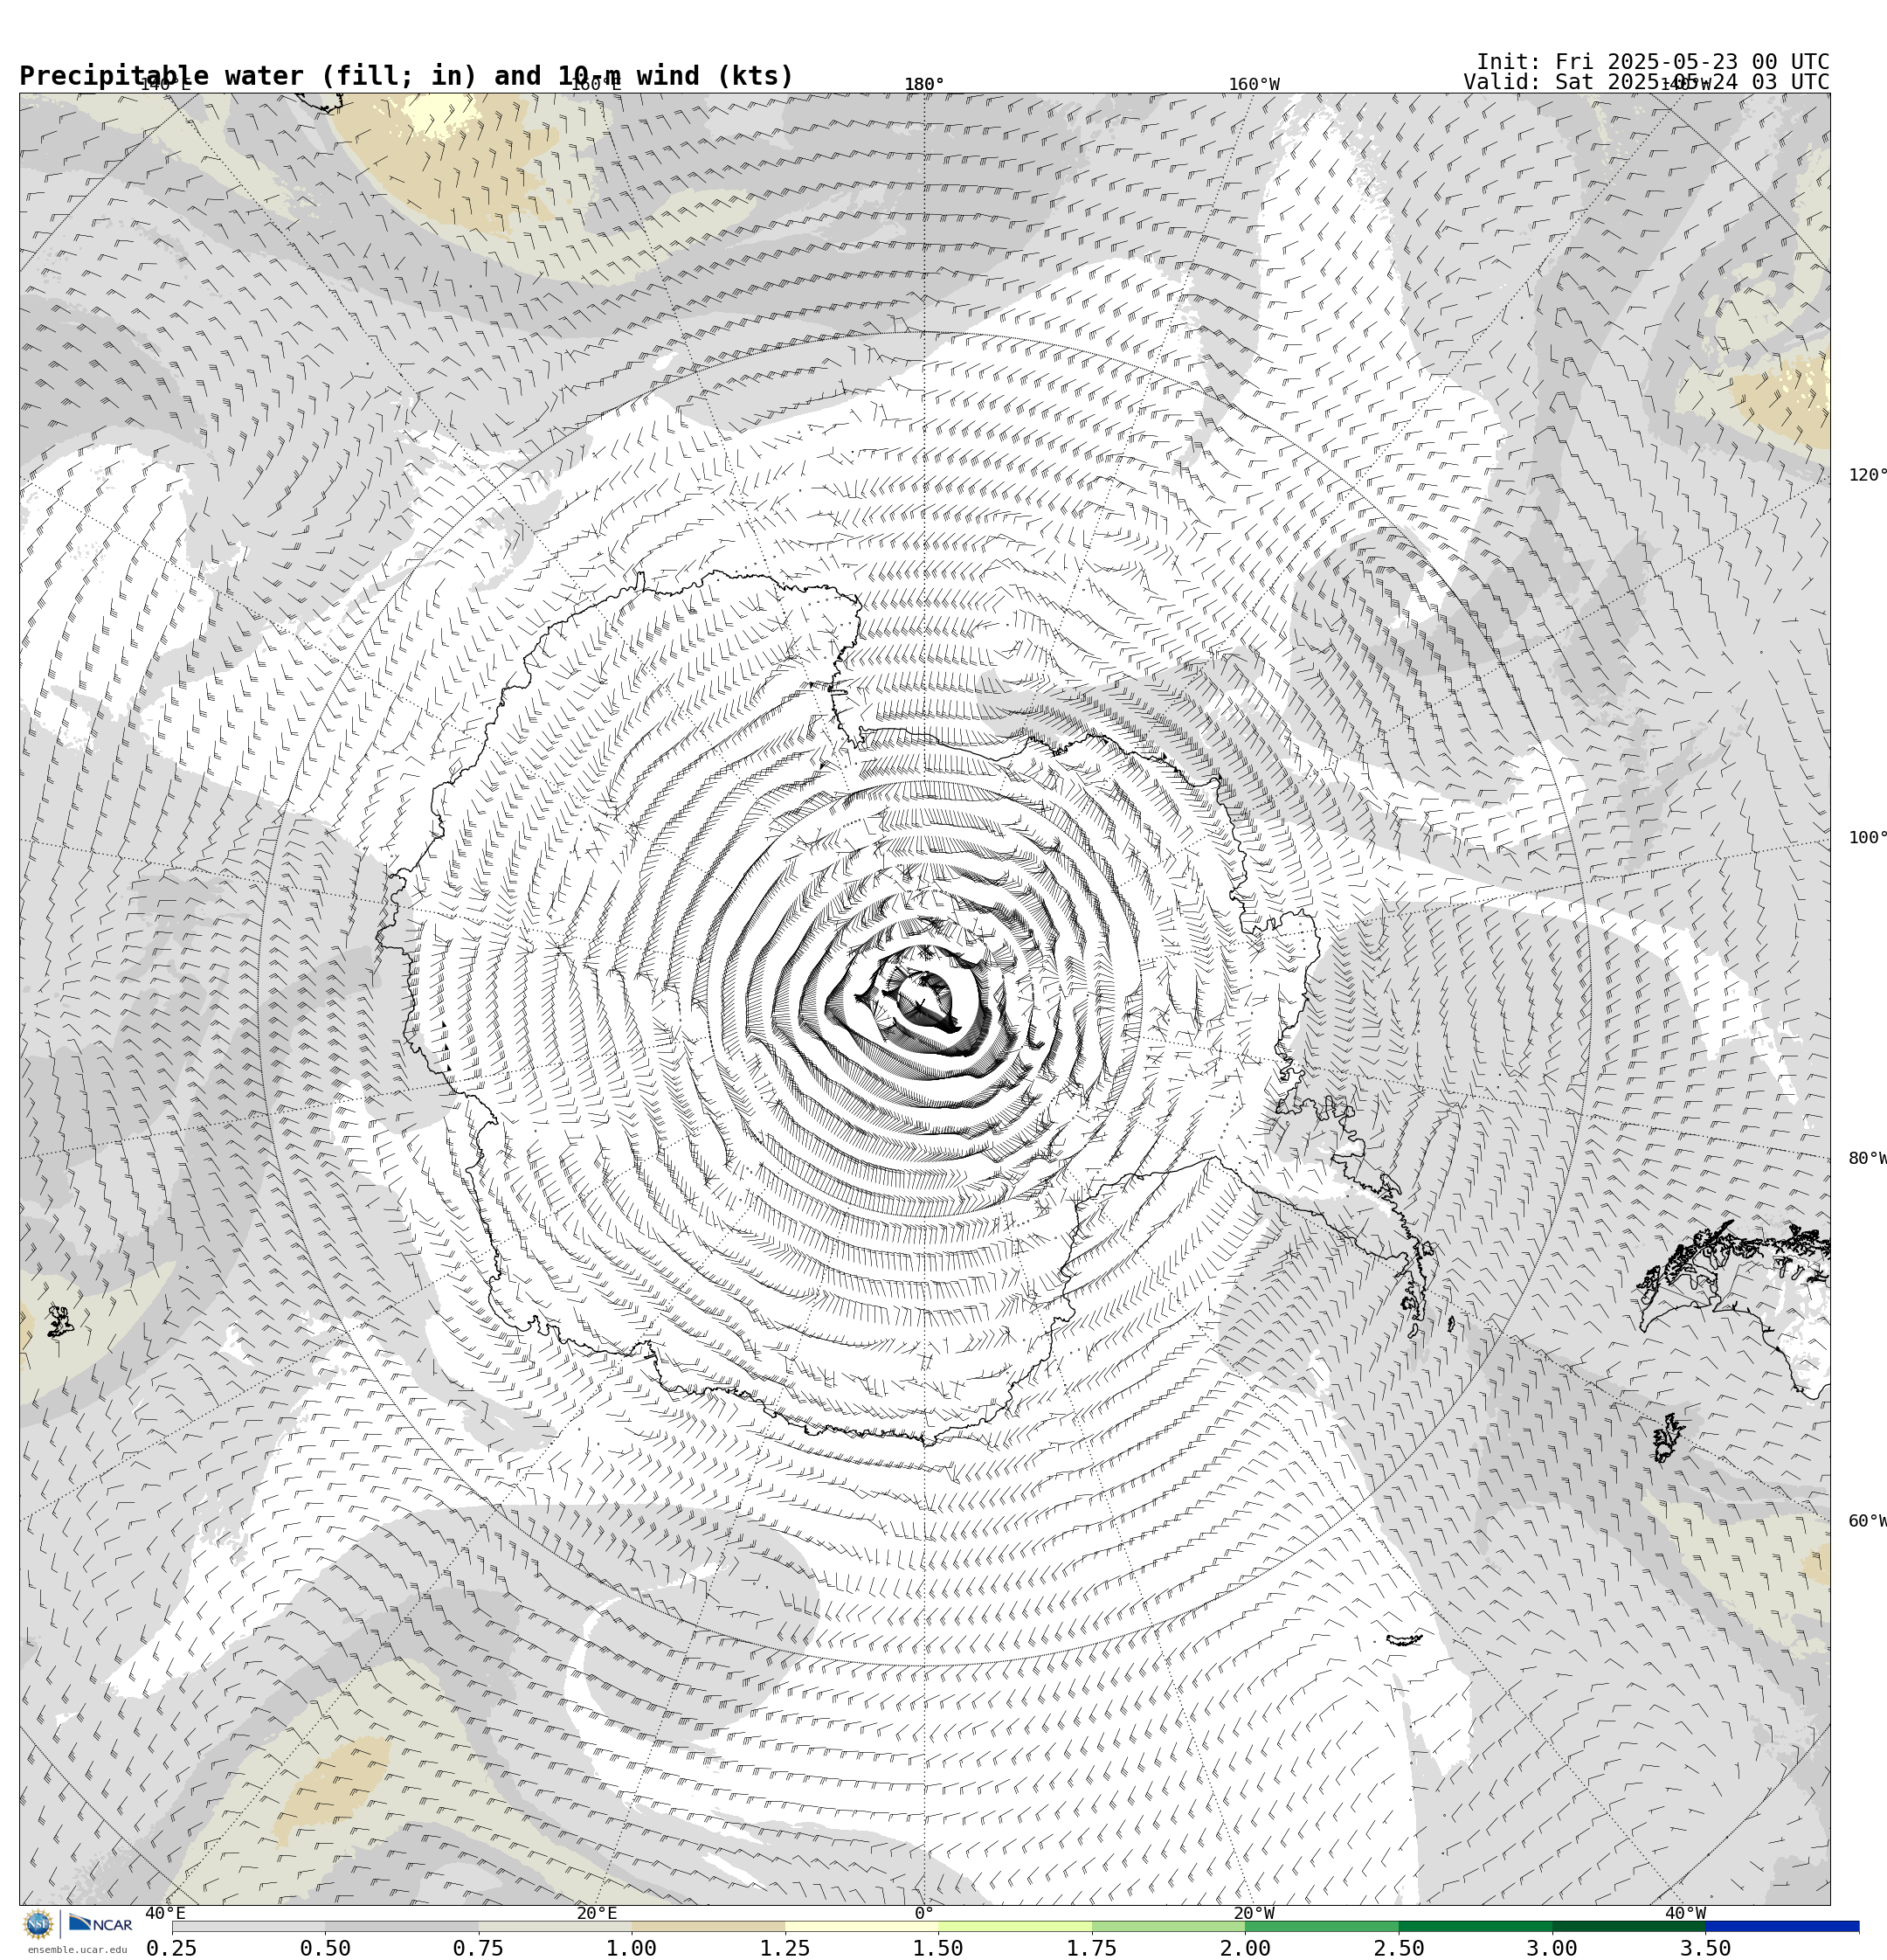Click the 120° longitude label on right edge

[1867, 475]
